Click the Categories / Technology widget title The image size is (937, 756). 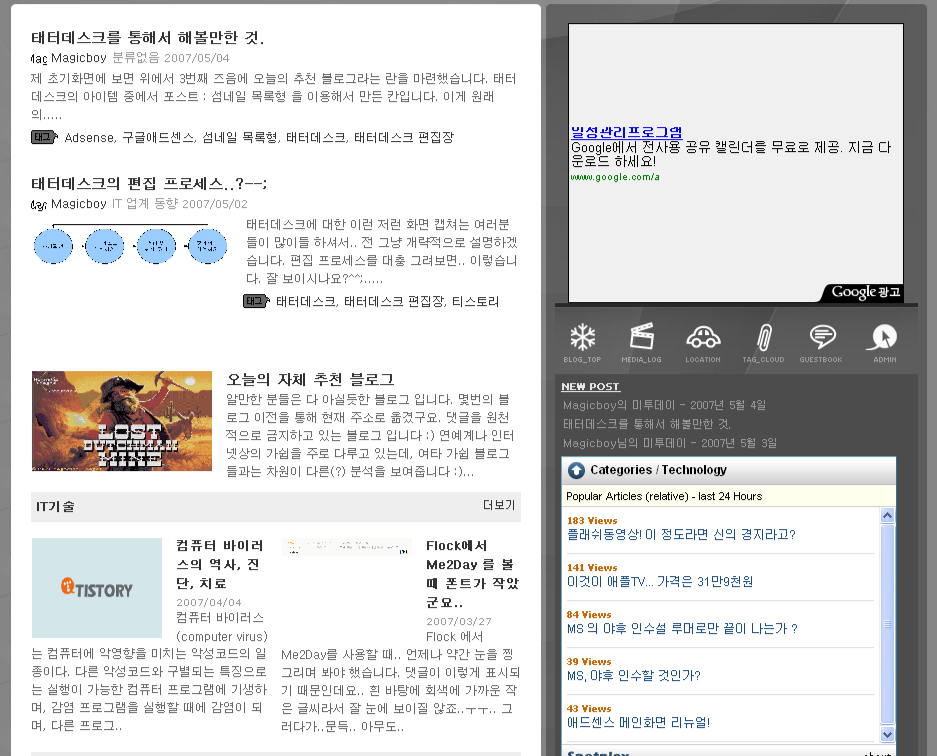[x=659, y=470]
